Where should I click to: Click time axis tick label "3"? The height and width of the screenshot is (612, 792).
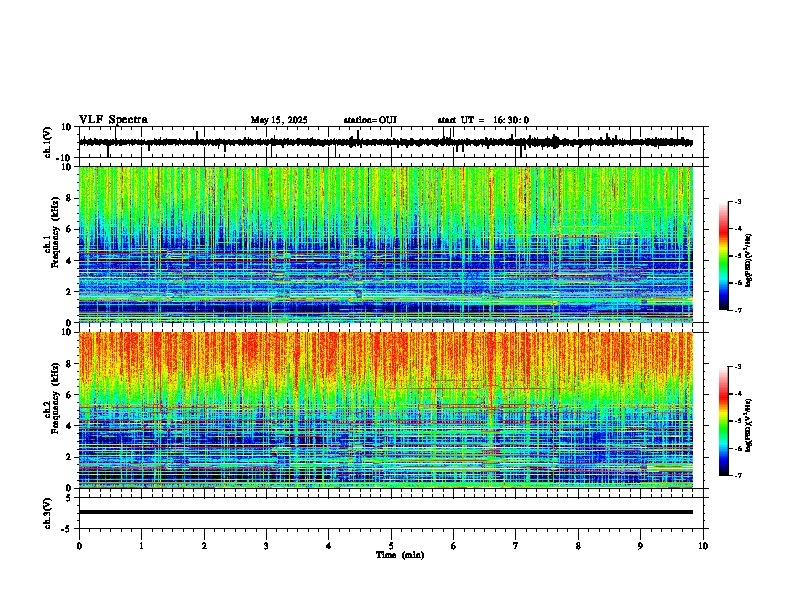click(x=266, y=546)
